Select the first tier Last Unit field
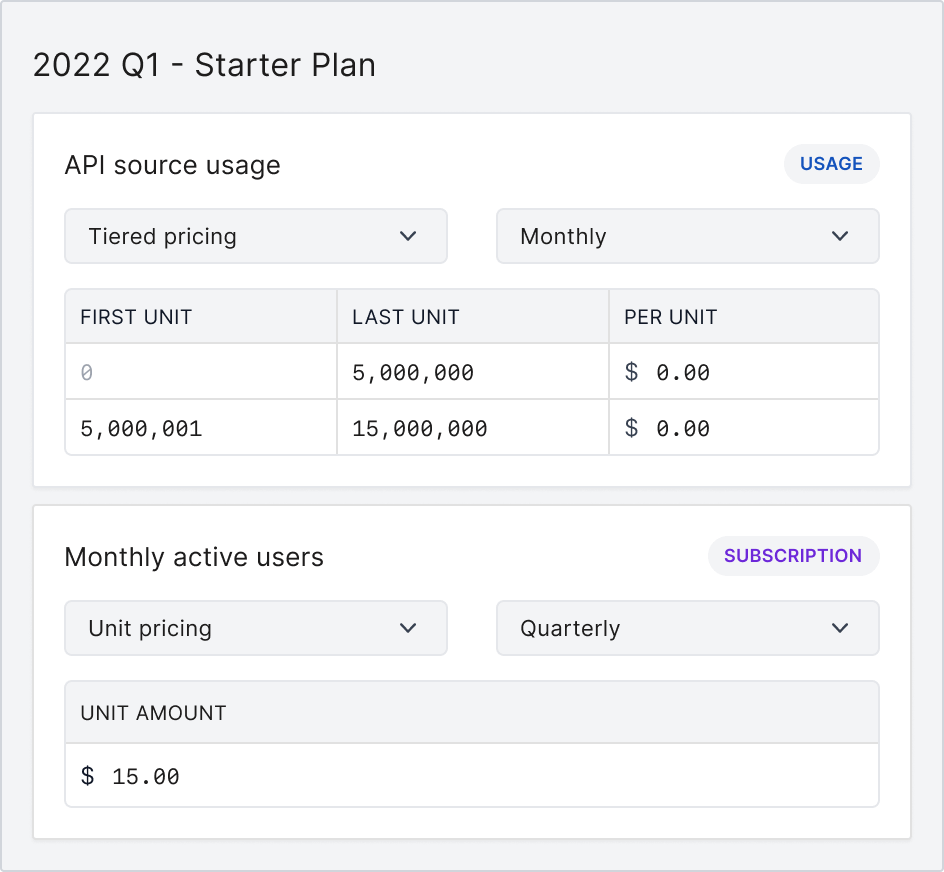Viewport: 944px width, 872px height. tap(472, 372)
